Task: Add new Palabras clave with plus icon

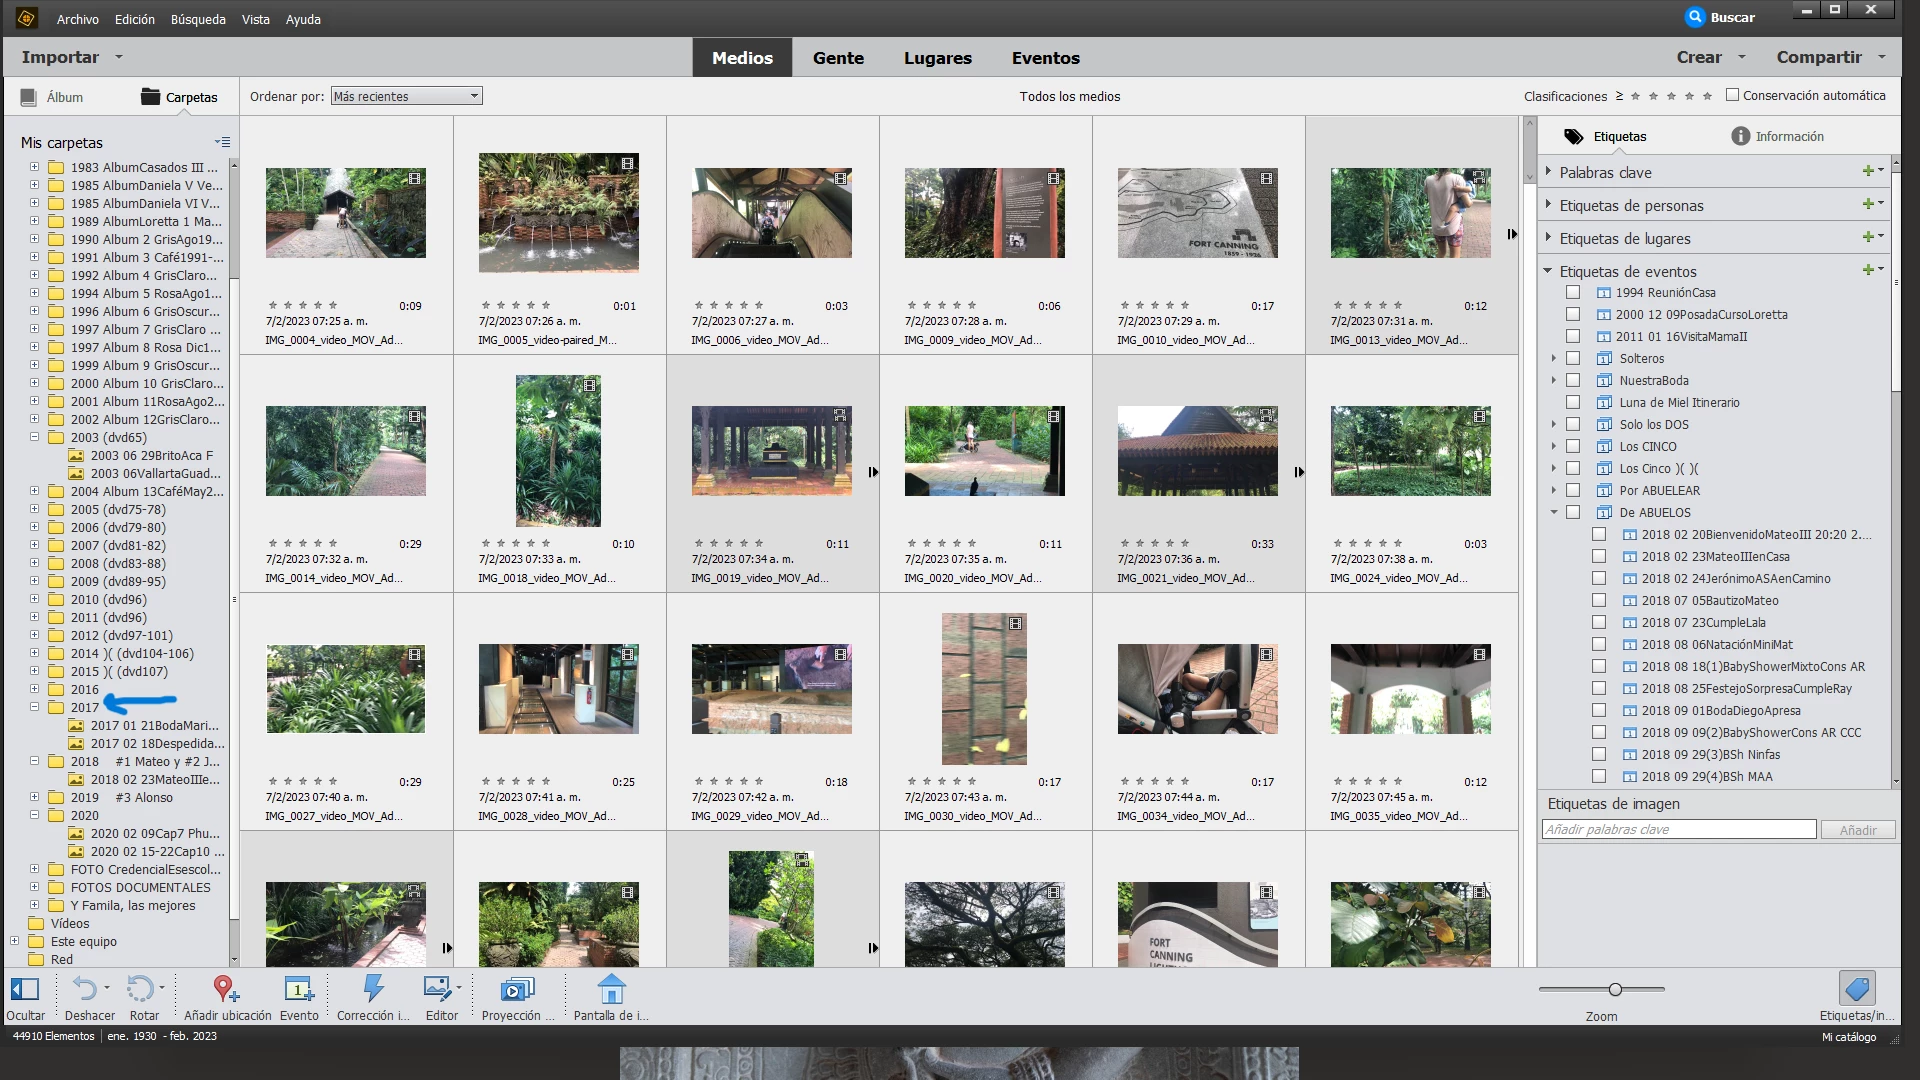Action: [1868, 172]
